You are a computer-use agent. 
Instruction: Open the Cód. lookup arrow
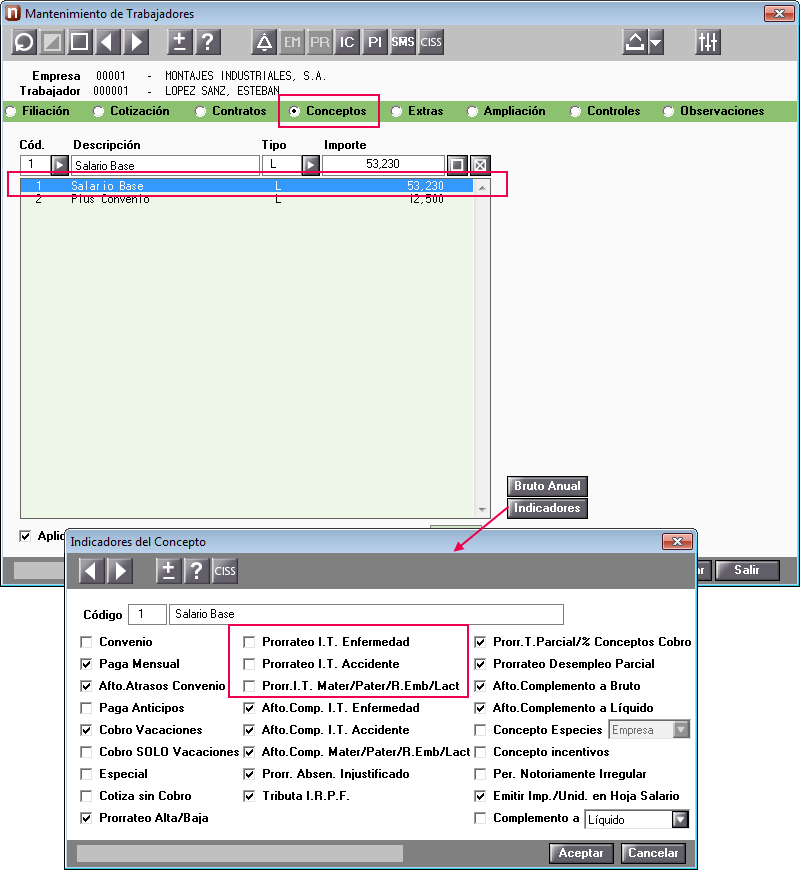click(59, 165)
